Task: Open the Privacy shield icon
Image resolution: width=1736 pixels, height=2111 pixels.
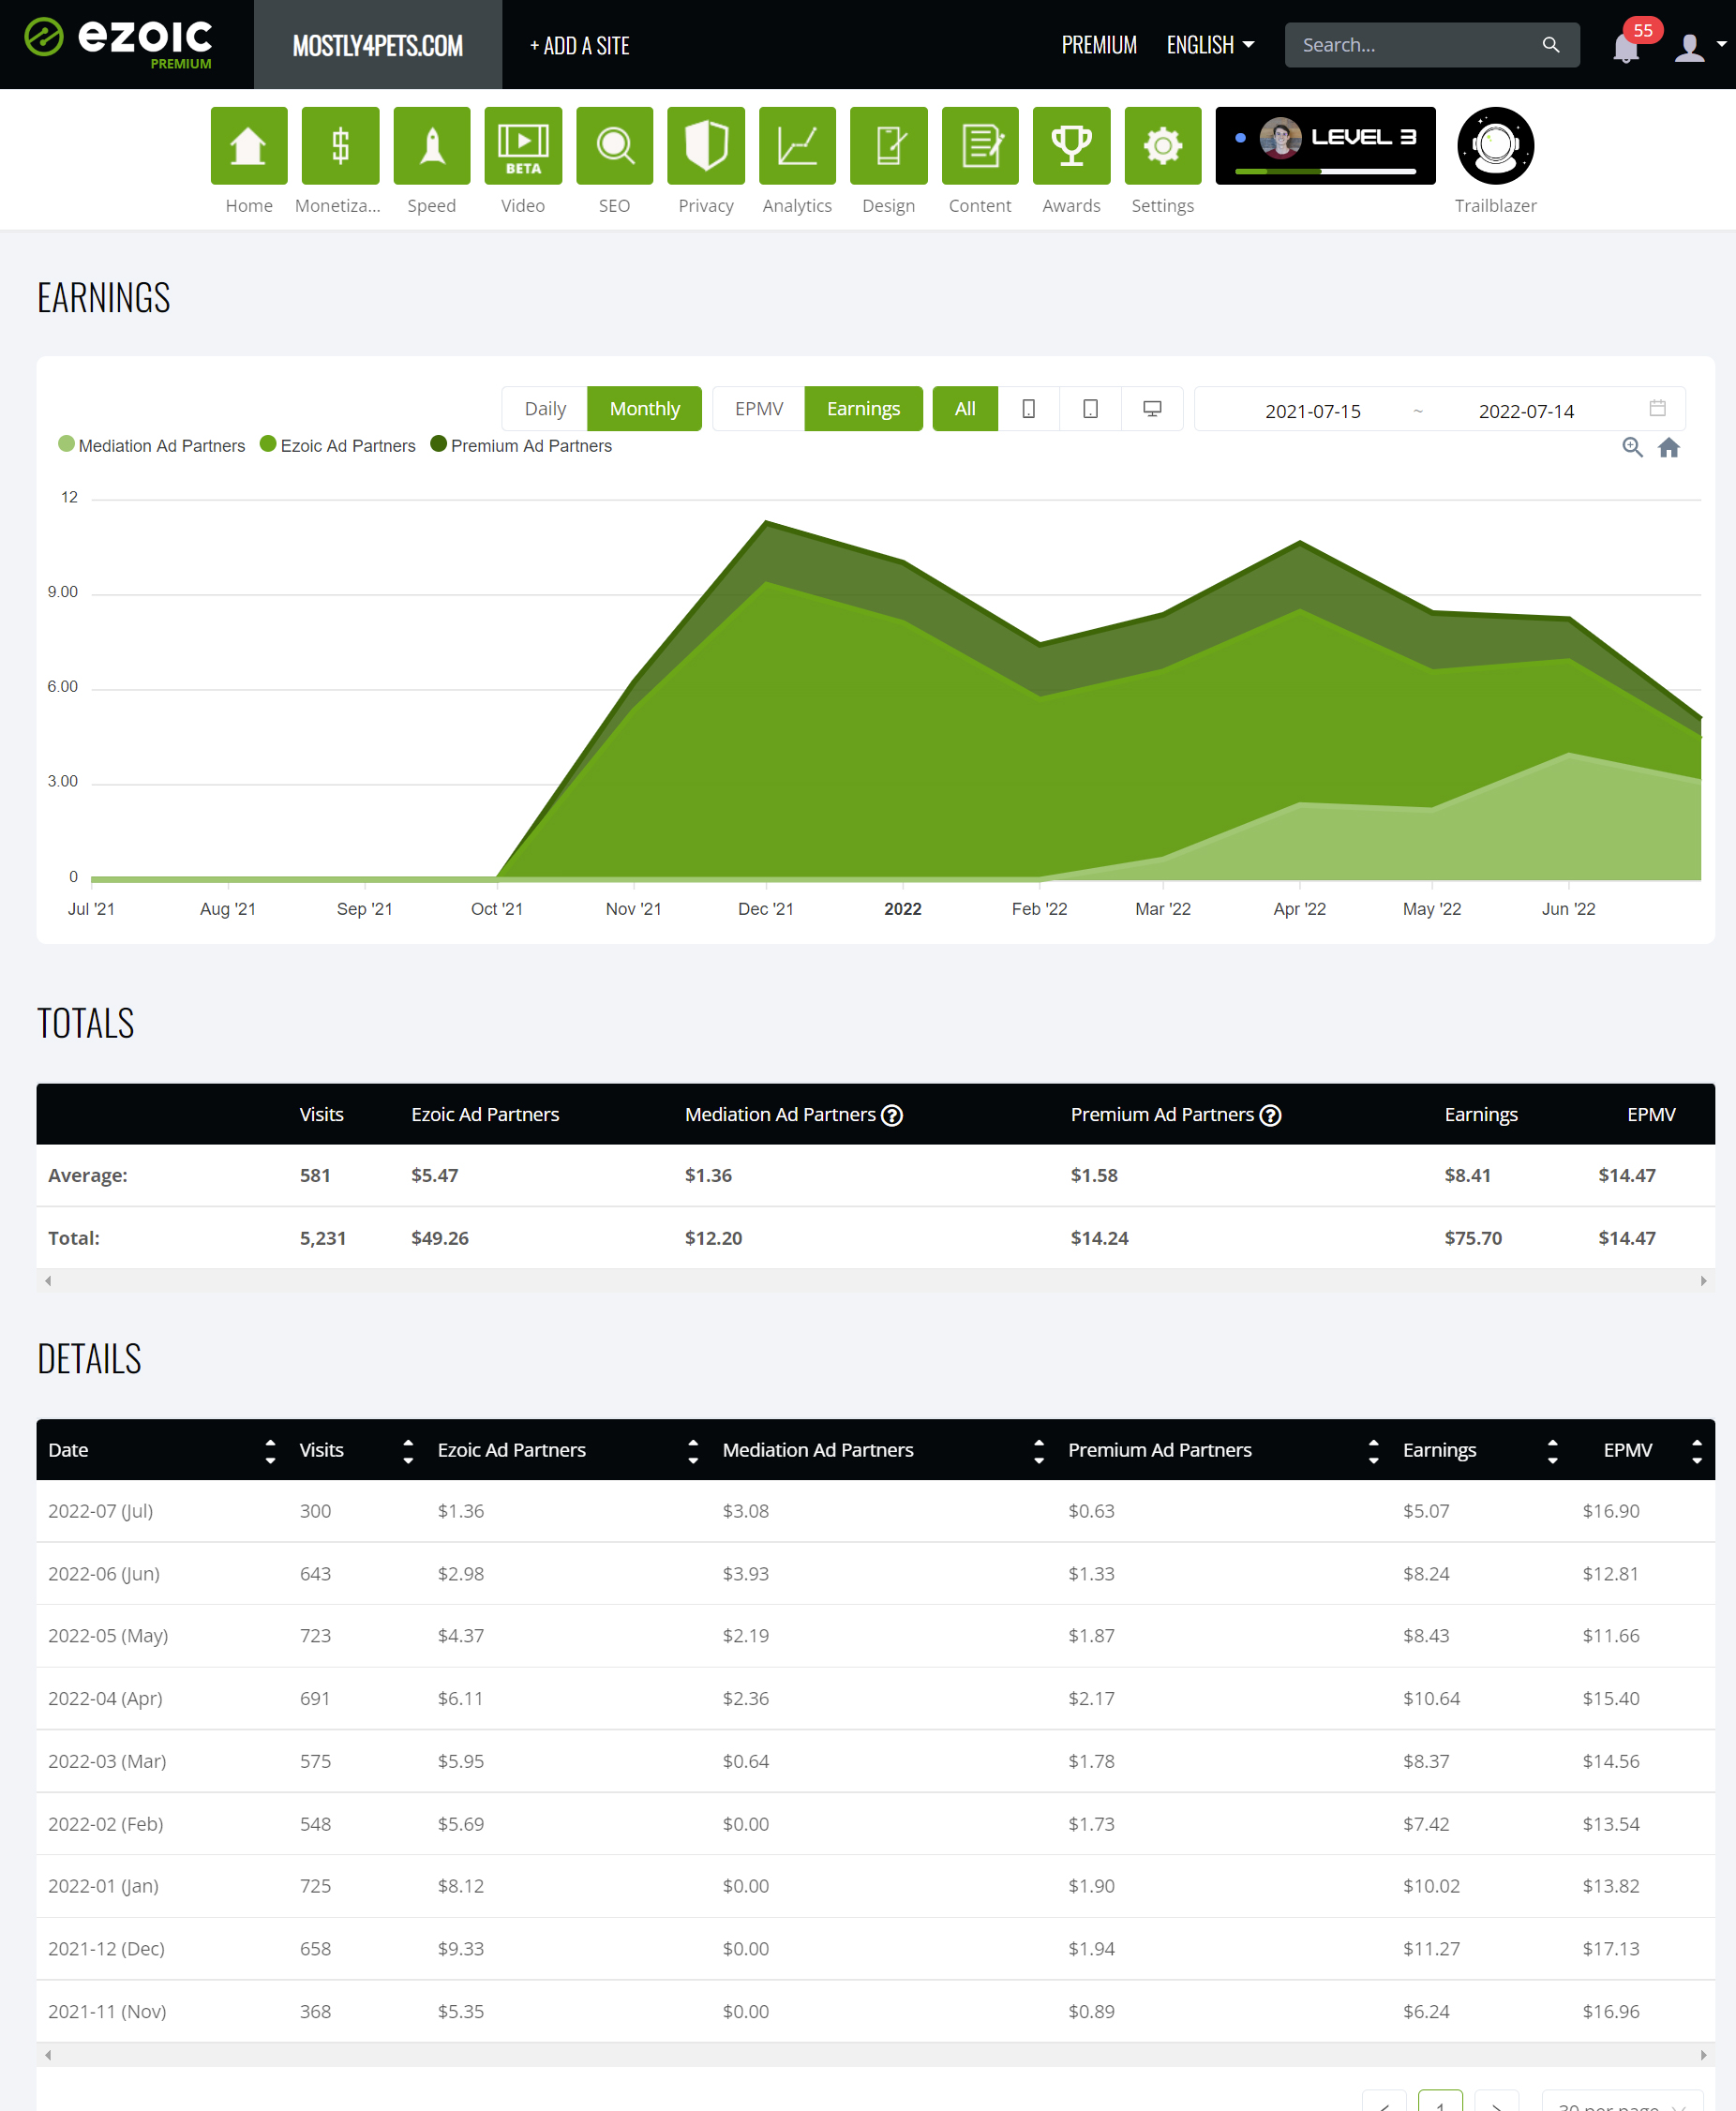Action: [x=706, y=146]
